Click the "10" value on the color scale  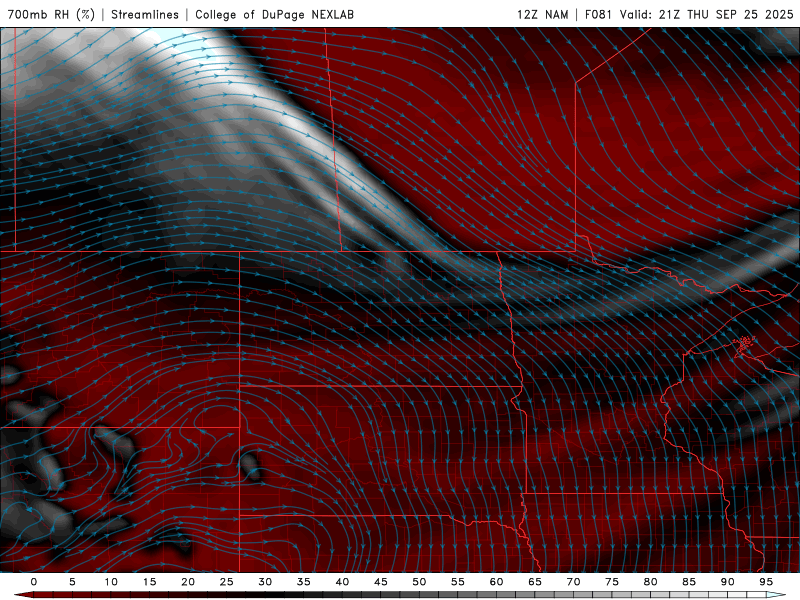(x=111, y=582)
